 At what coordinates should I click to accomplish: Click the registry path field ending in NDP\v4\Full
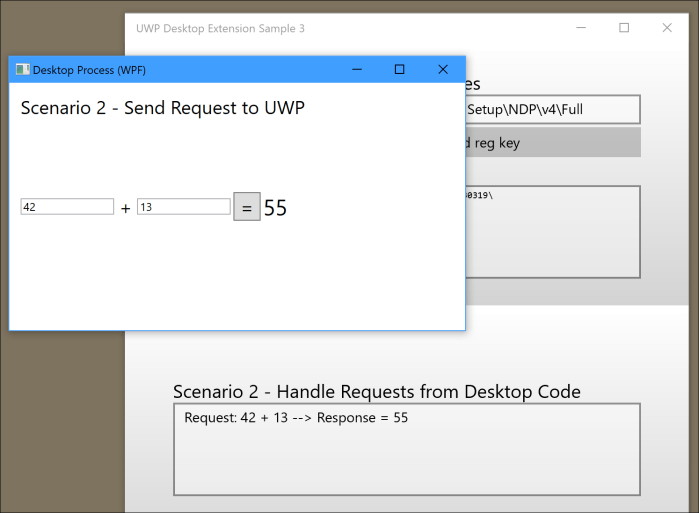552,109
